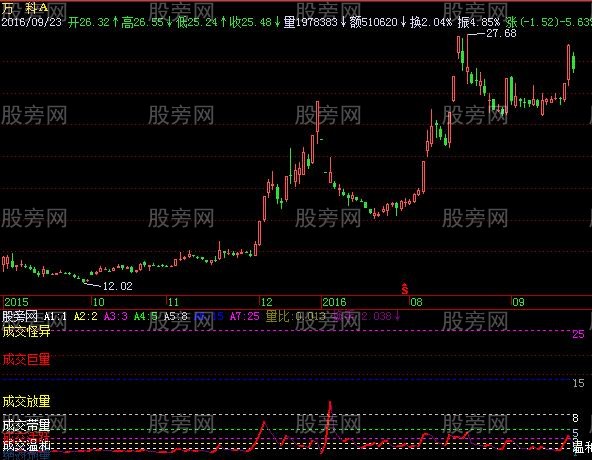Select indicator parameter A3:3
Viewport: 592px width, 460px height.
click(x=116, y=316)
